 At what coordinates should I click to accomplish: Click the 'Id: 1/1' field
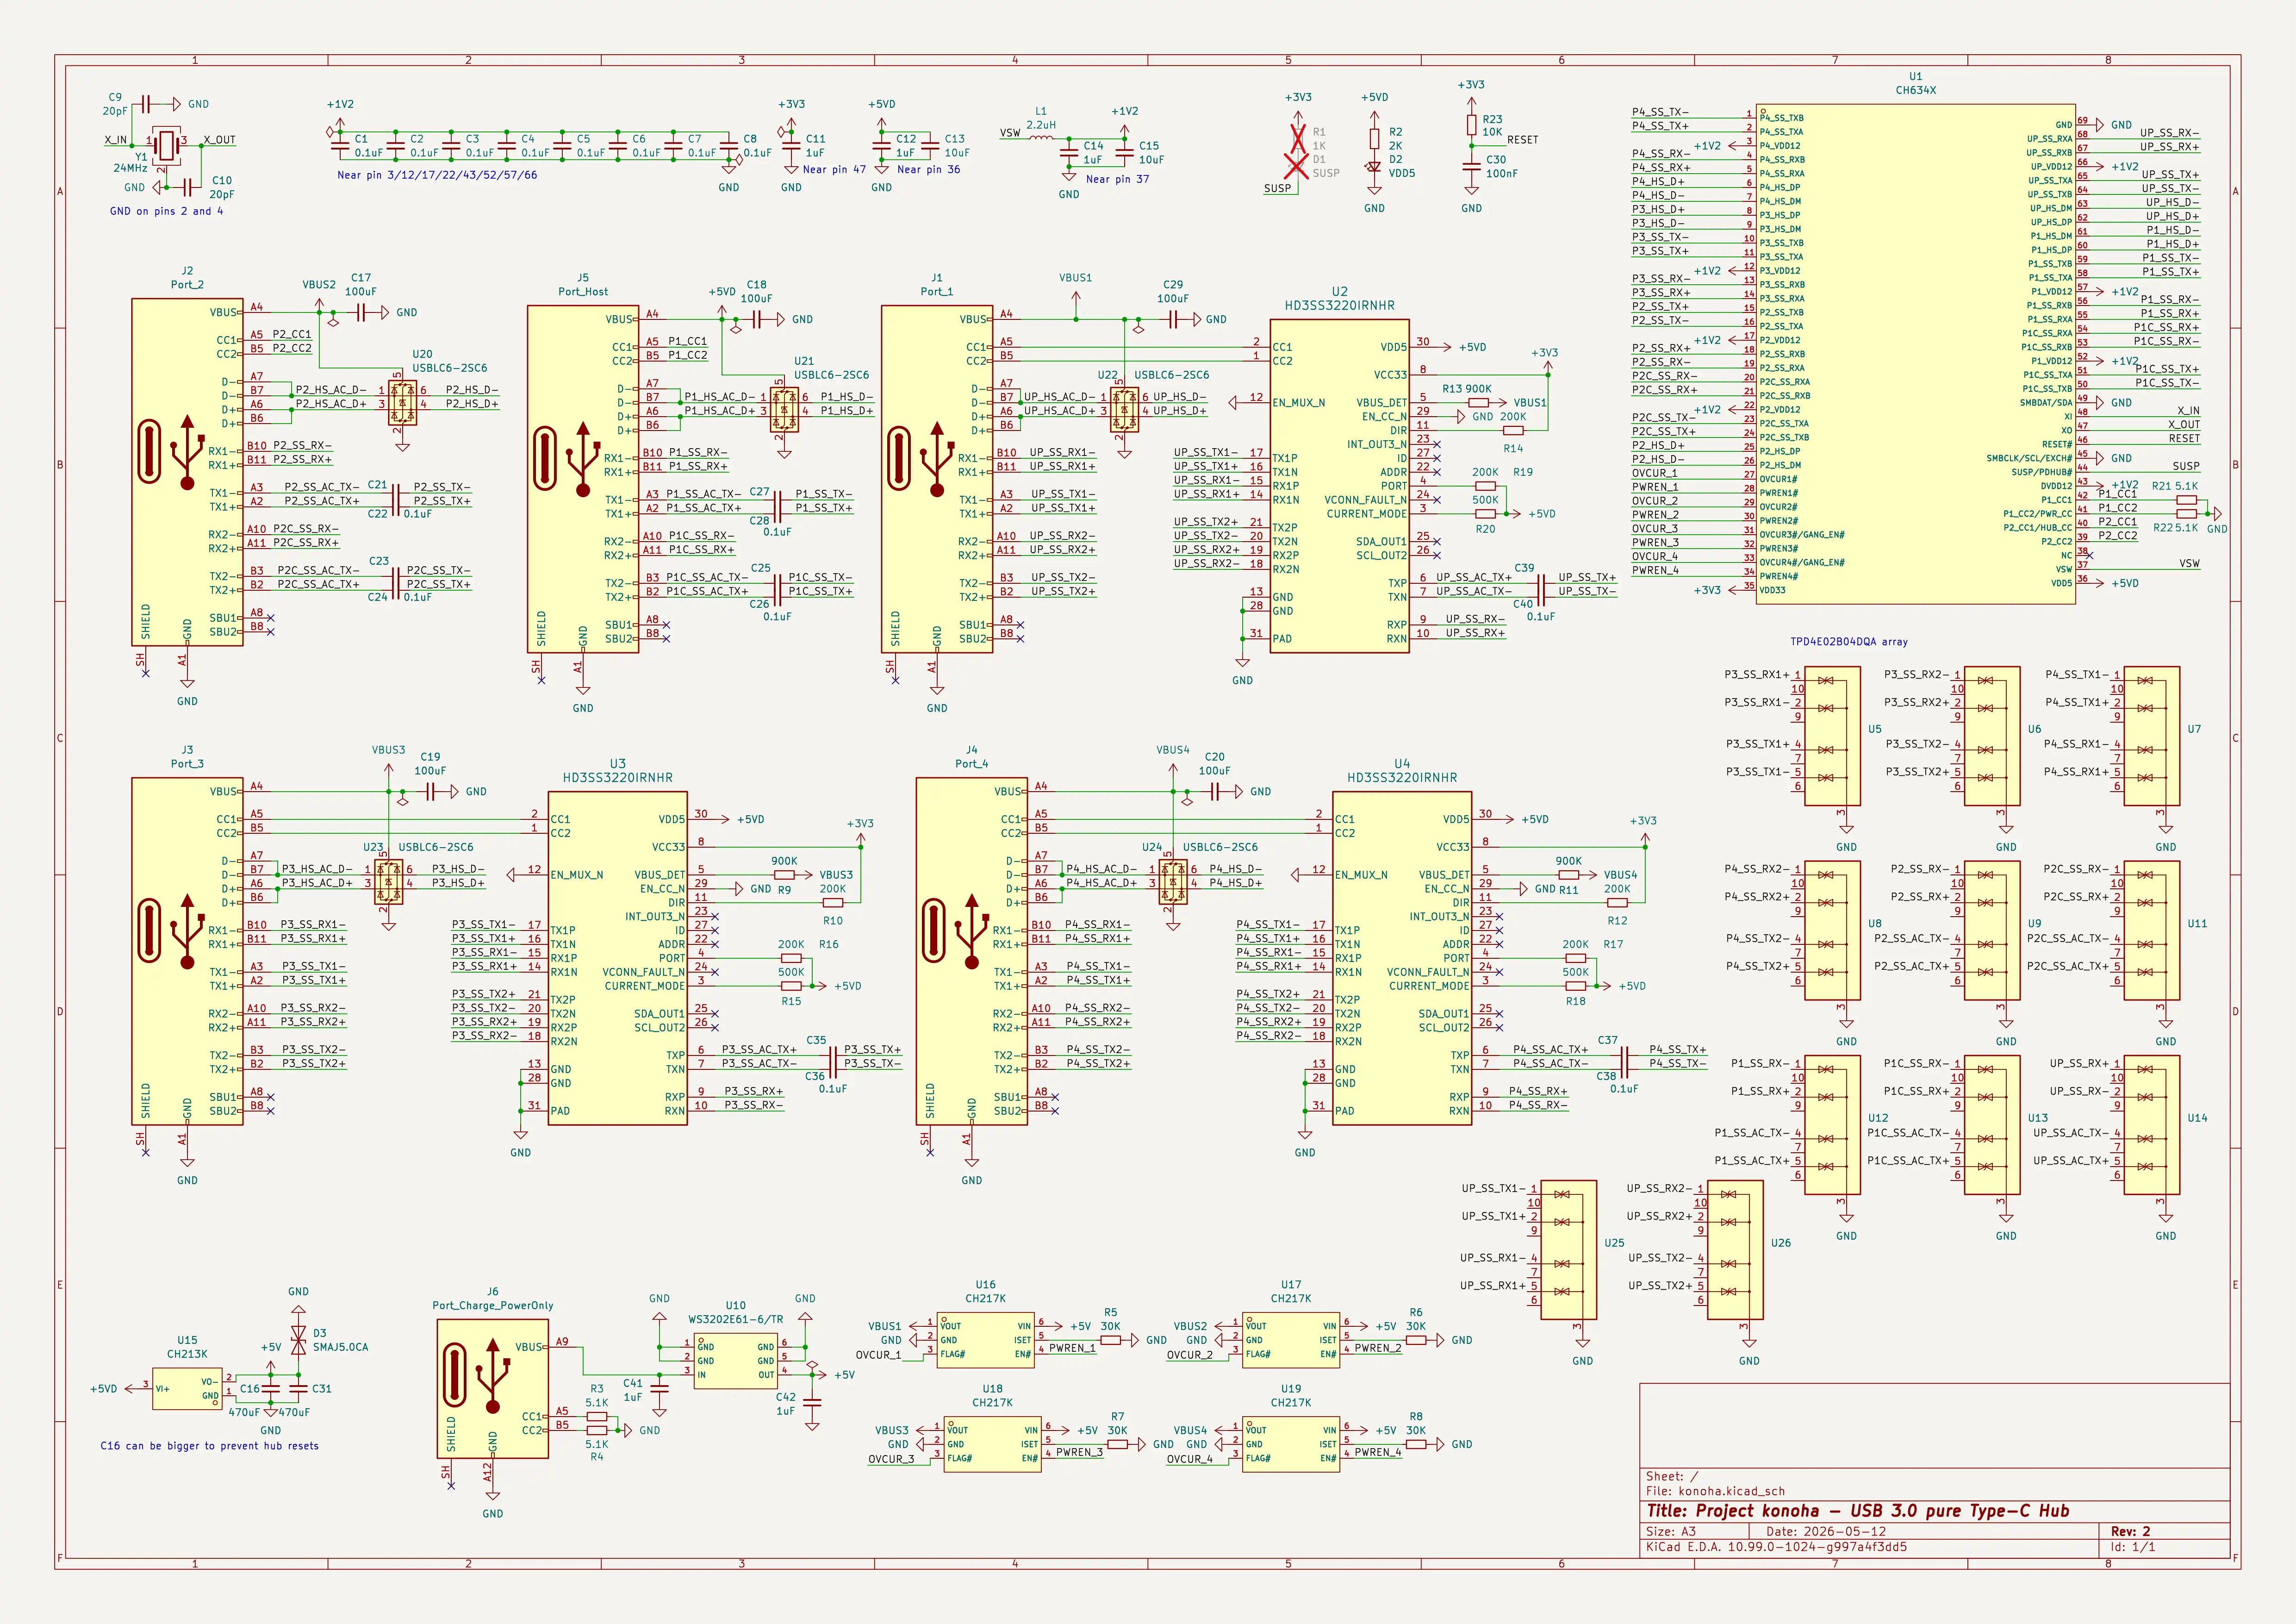pos(2134,1547)
